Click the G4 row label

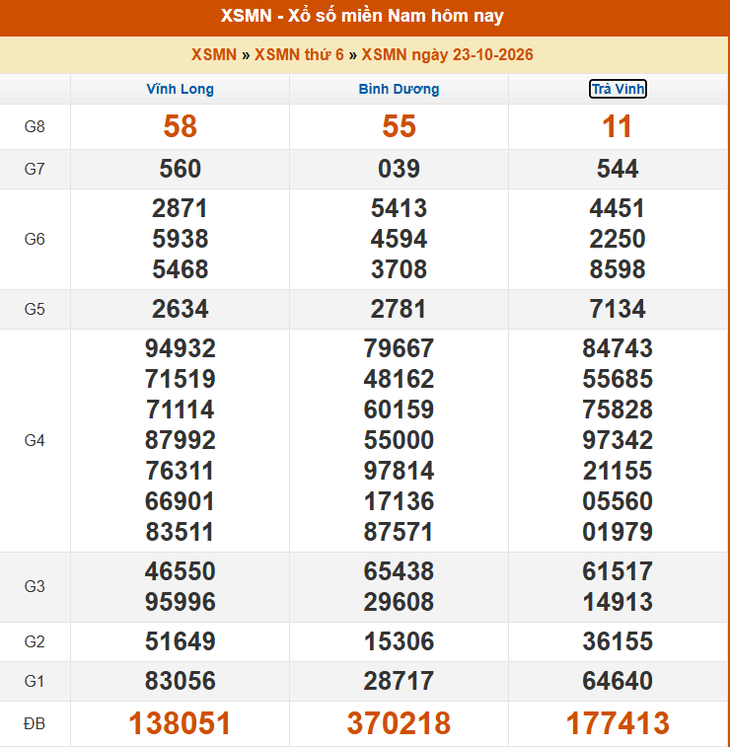pyautogui.click(x=35, y=441)
